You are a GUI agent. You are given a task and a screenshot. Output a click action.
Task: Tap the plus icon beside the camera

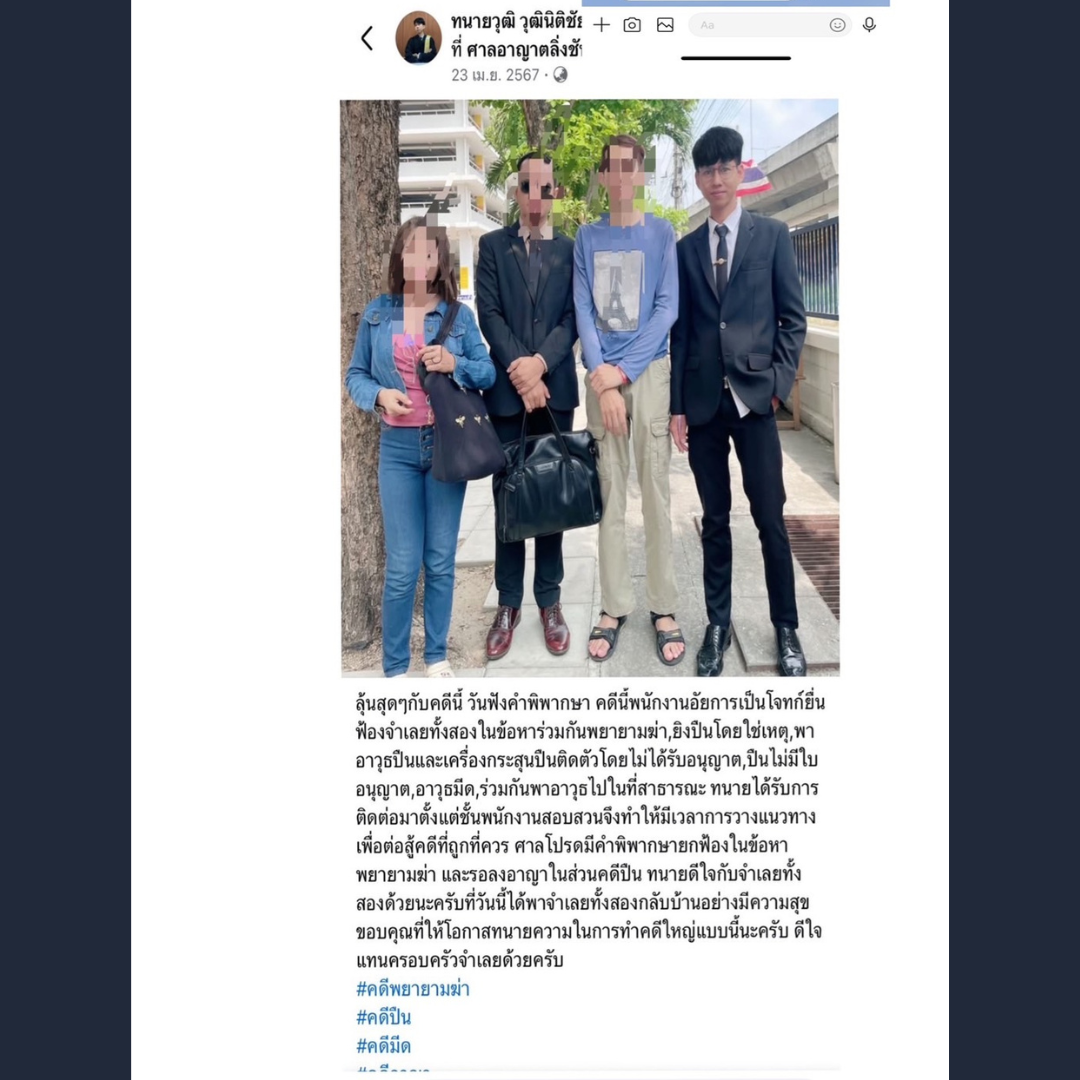click(x=601, y=25)
